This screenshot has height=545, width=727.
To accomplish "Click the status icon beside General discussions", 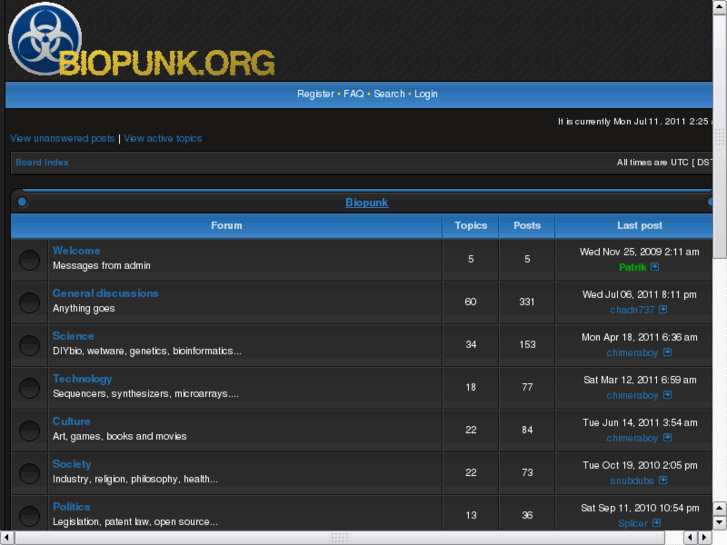I will click(29, 303).
